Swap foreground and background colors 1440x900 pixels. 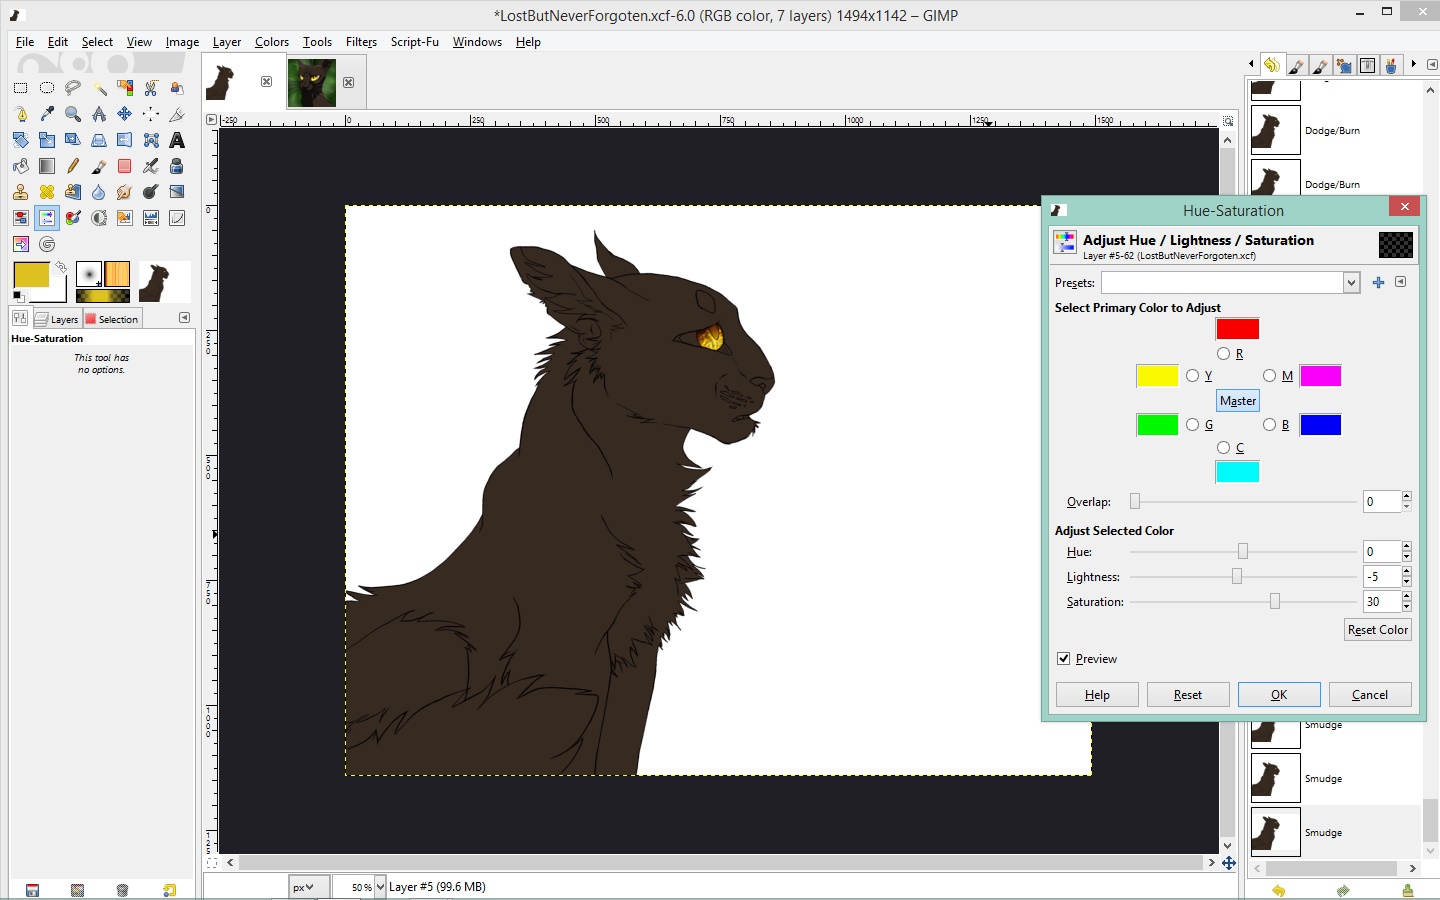coord(60,267)
